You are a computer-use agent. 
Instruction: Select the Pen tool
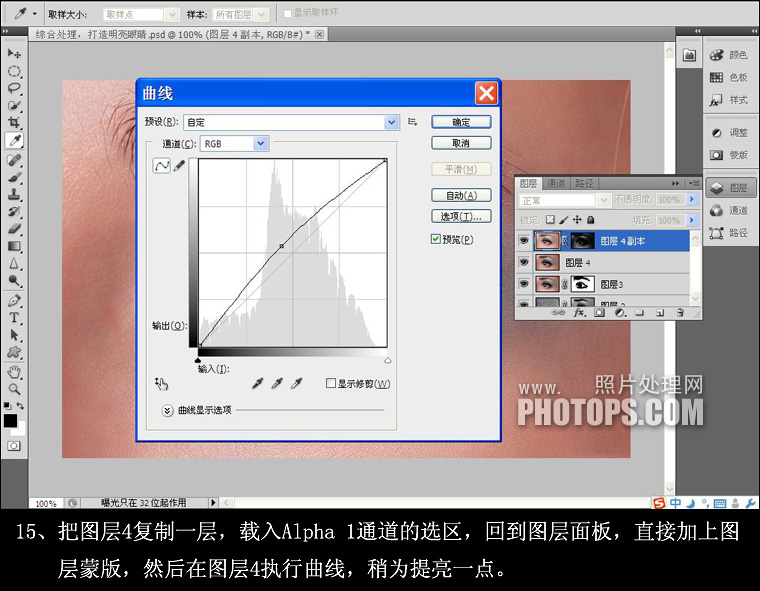pos(14,301)
